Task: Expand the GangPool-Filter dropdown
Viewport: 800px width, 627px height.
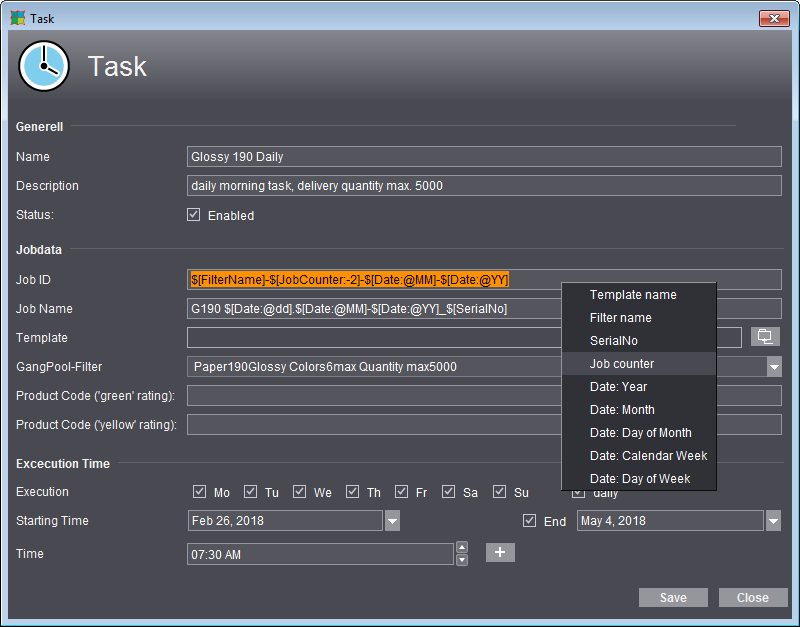Action: [774, 367]
